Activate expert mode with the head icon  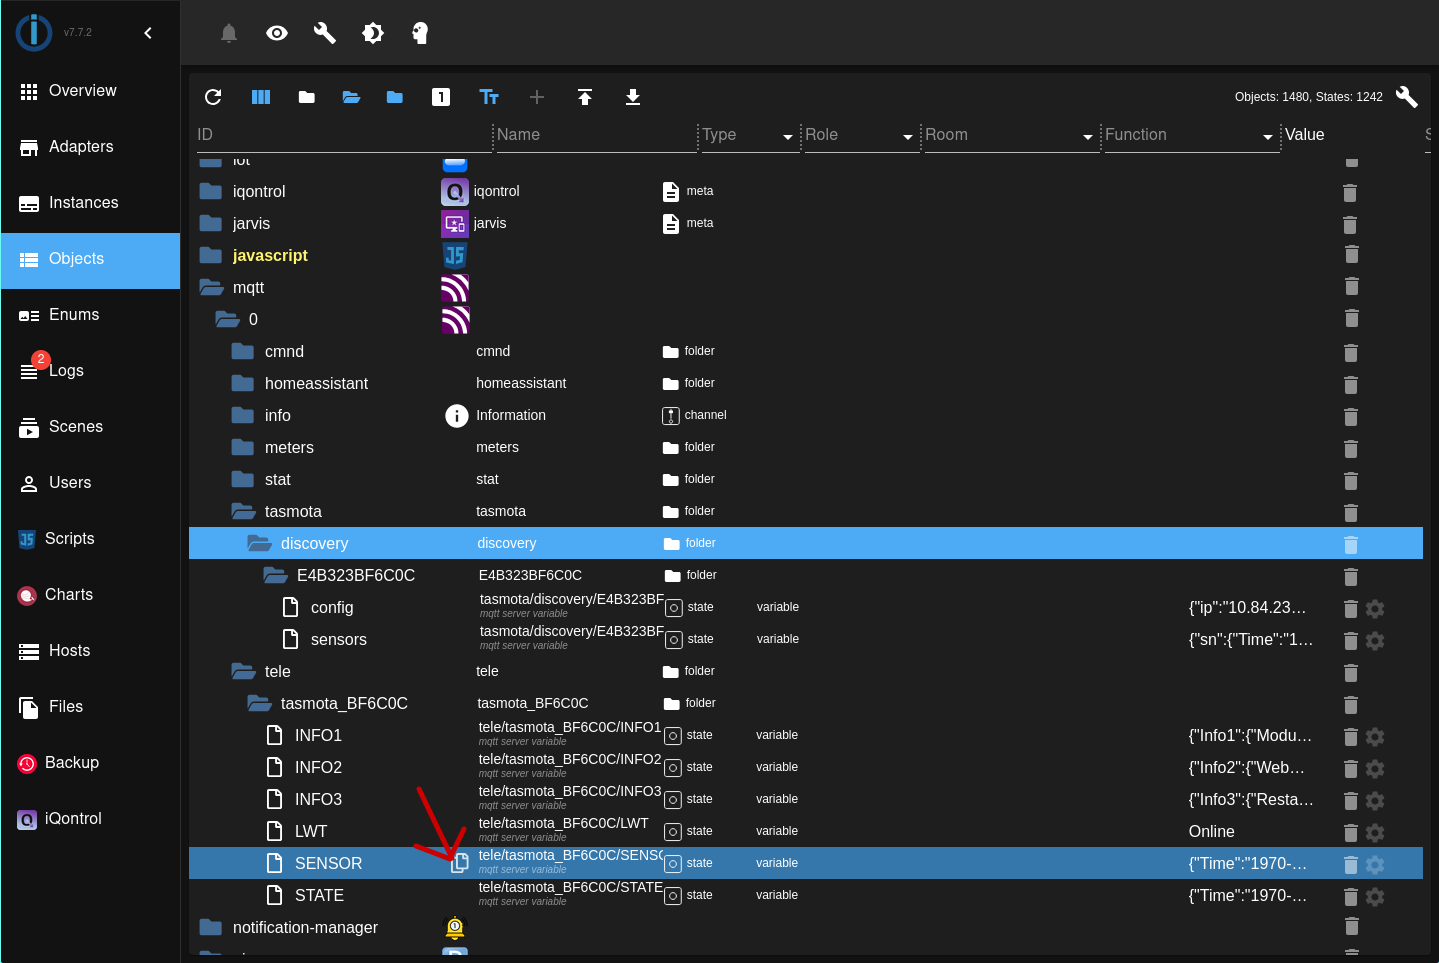420,32
